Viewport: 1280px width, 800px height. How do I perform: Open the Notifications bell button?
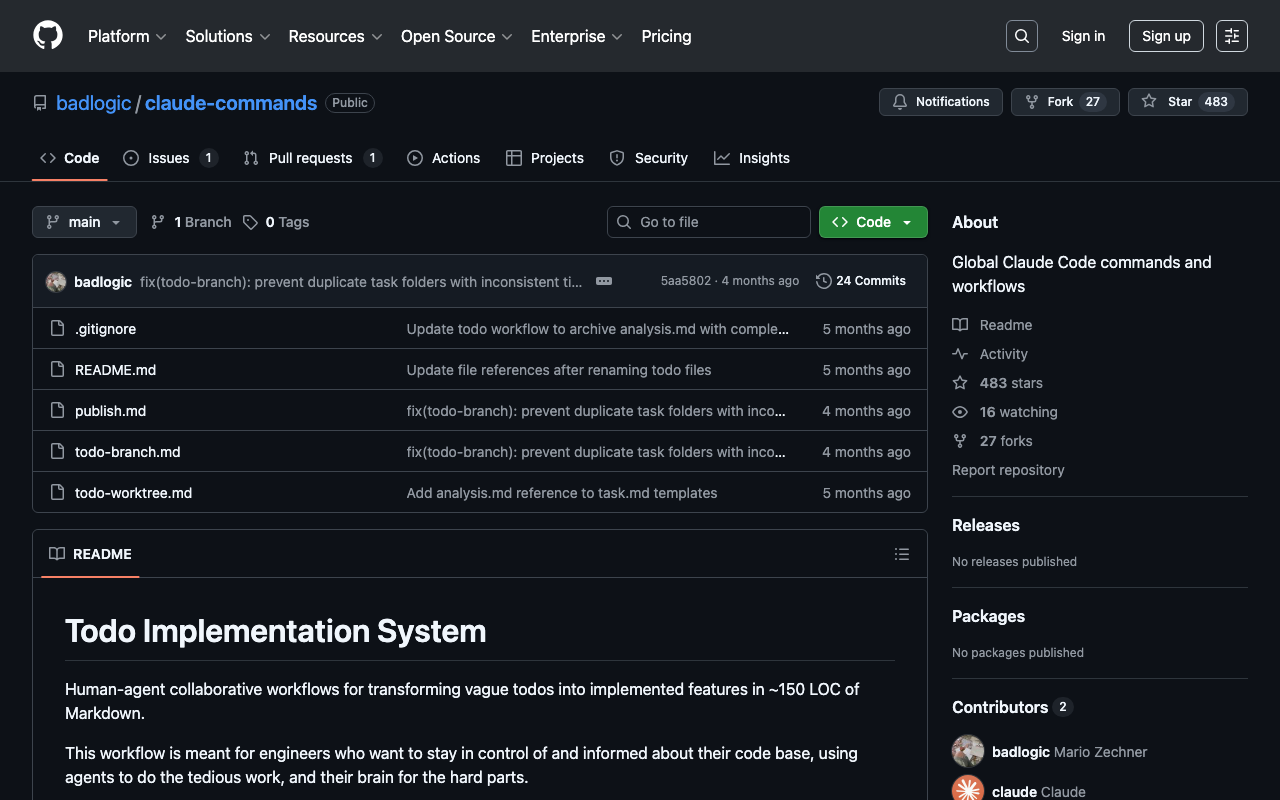[940, 102]
